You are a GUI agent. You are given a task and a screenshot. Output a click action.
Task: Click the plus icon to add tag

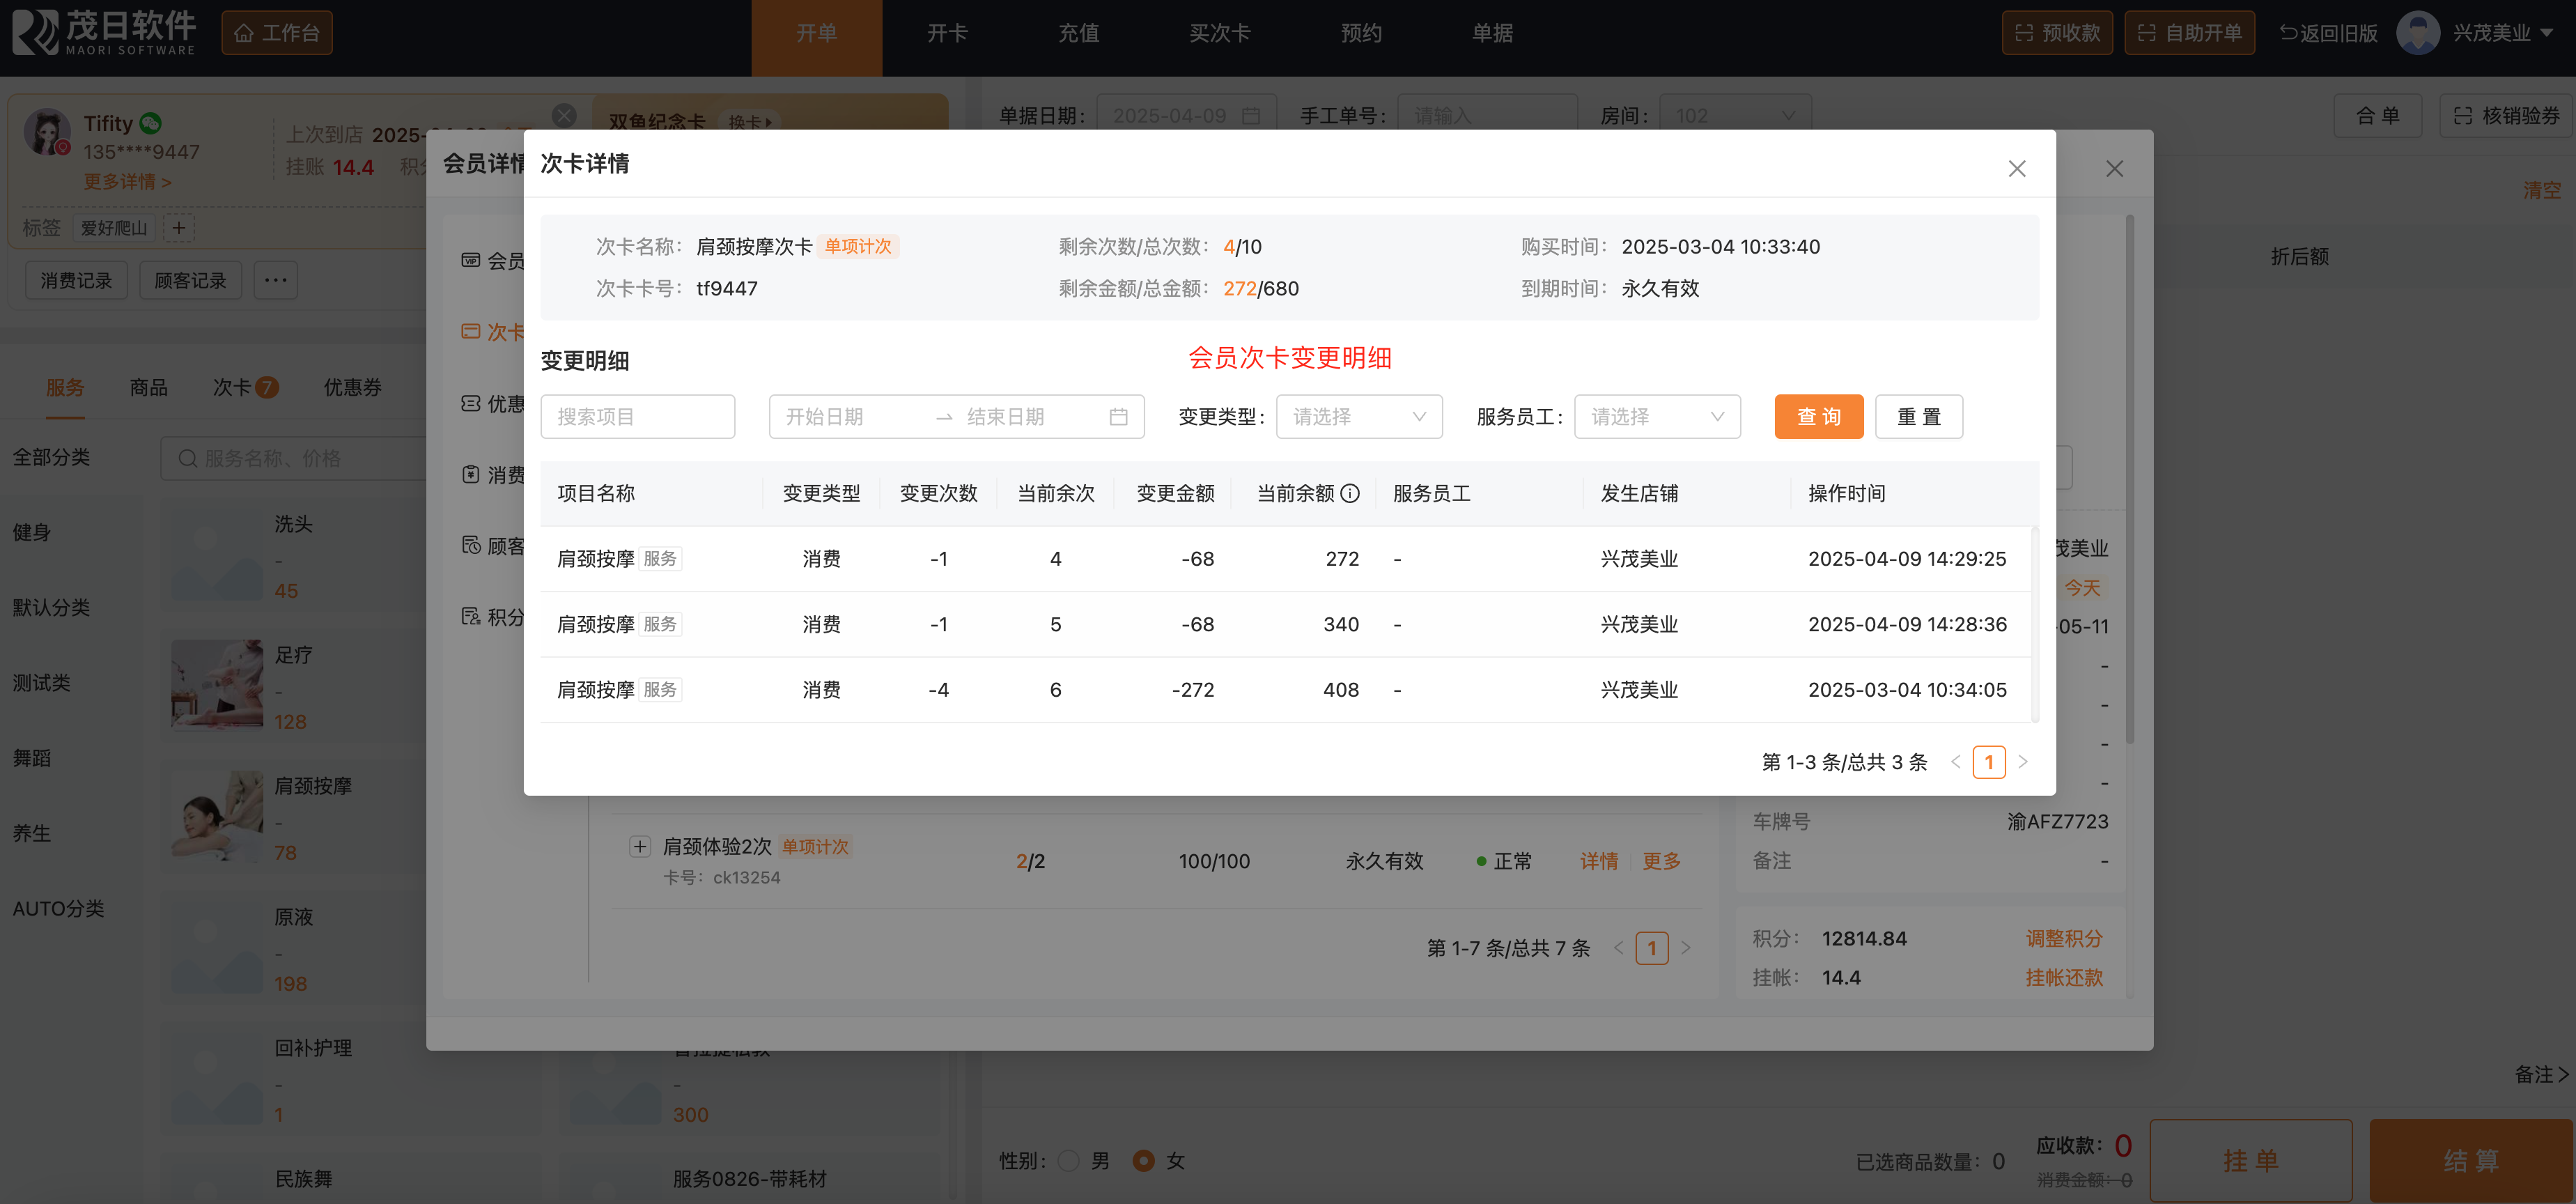[179, 228]
